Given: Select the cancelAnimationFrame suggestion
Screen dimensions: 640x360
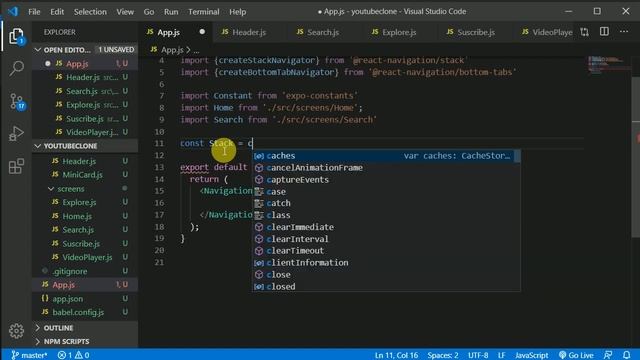Looking at the screenshot, I should click(x=386, y=167).
